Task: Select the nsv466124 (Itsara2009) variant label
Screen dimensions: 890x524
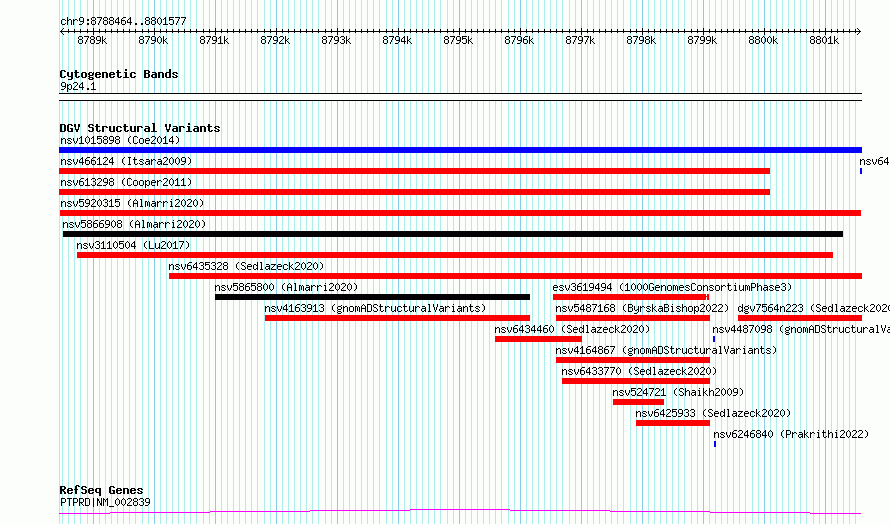Action: [x=126, y=161]
